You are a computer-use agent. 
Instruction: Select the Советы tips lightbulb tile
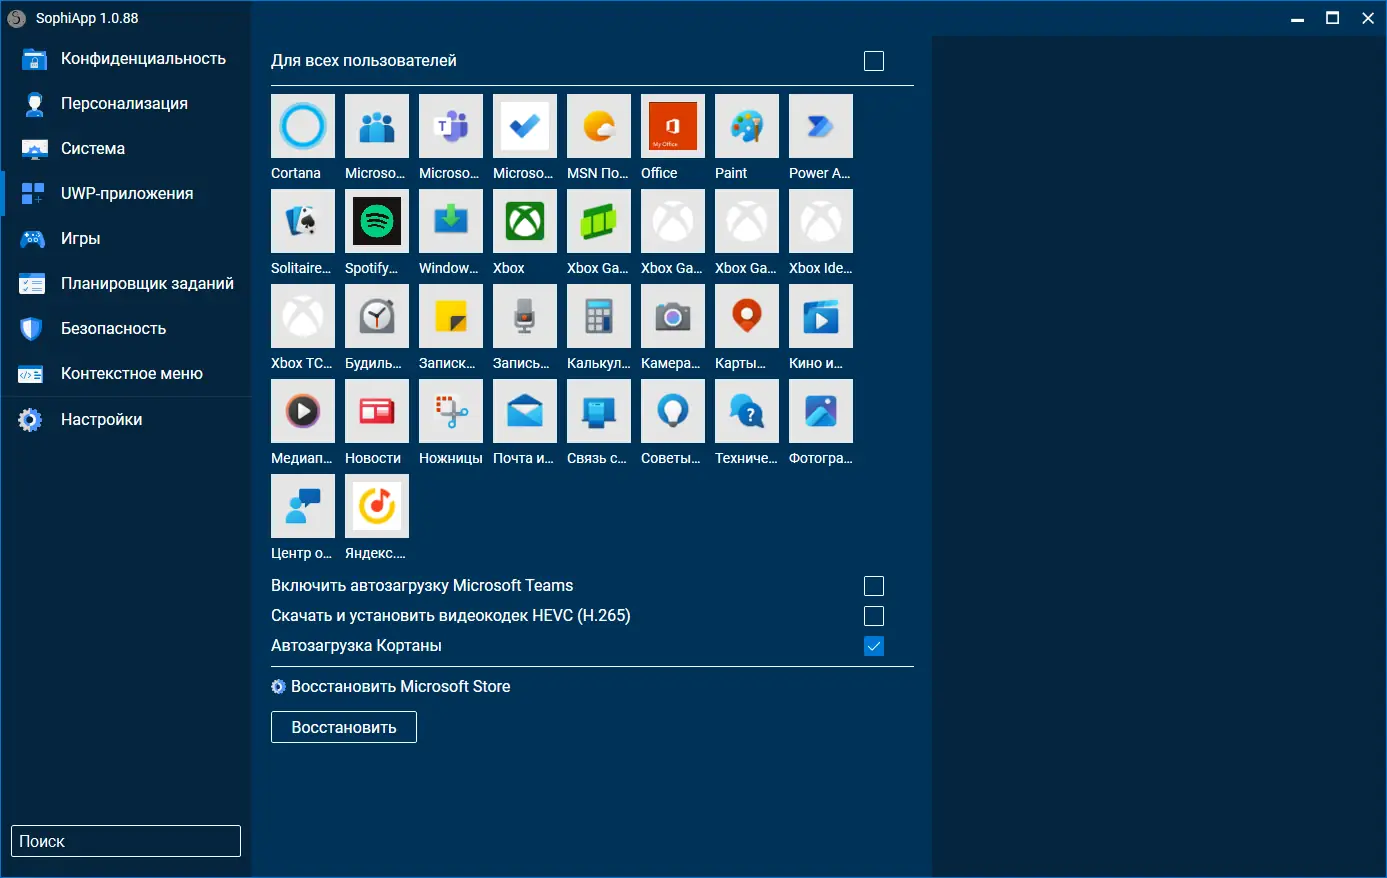pyautogui.click(x=673, y=411)
